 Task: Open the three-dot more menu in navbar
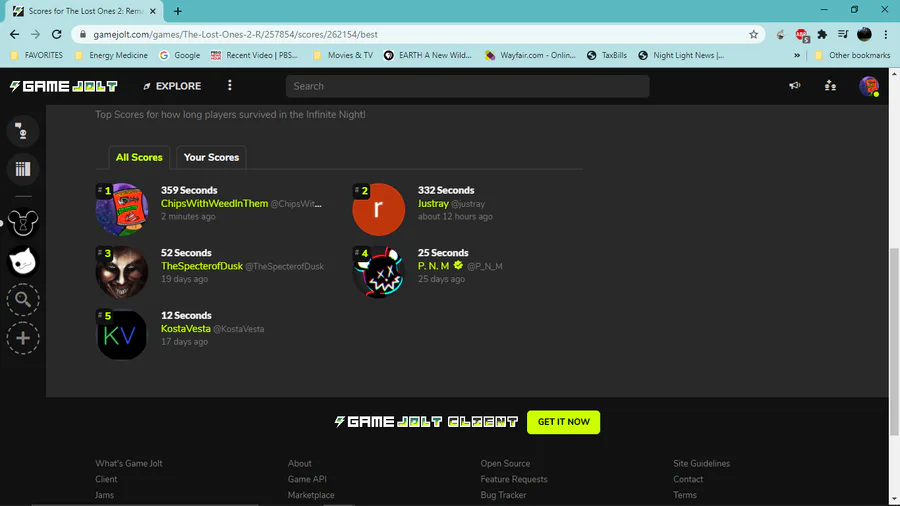pos(230,85)
